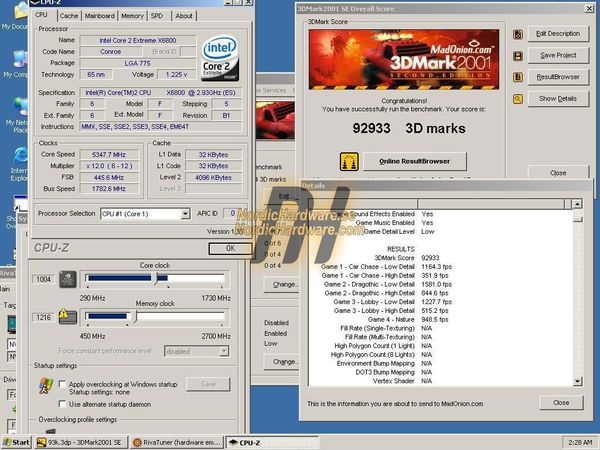The width and height of the screenshot is (600, 450).
Task: Click the lower Change button in 3DMark window
Action: [x=283, y=362]
